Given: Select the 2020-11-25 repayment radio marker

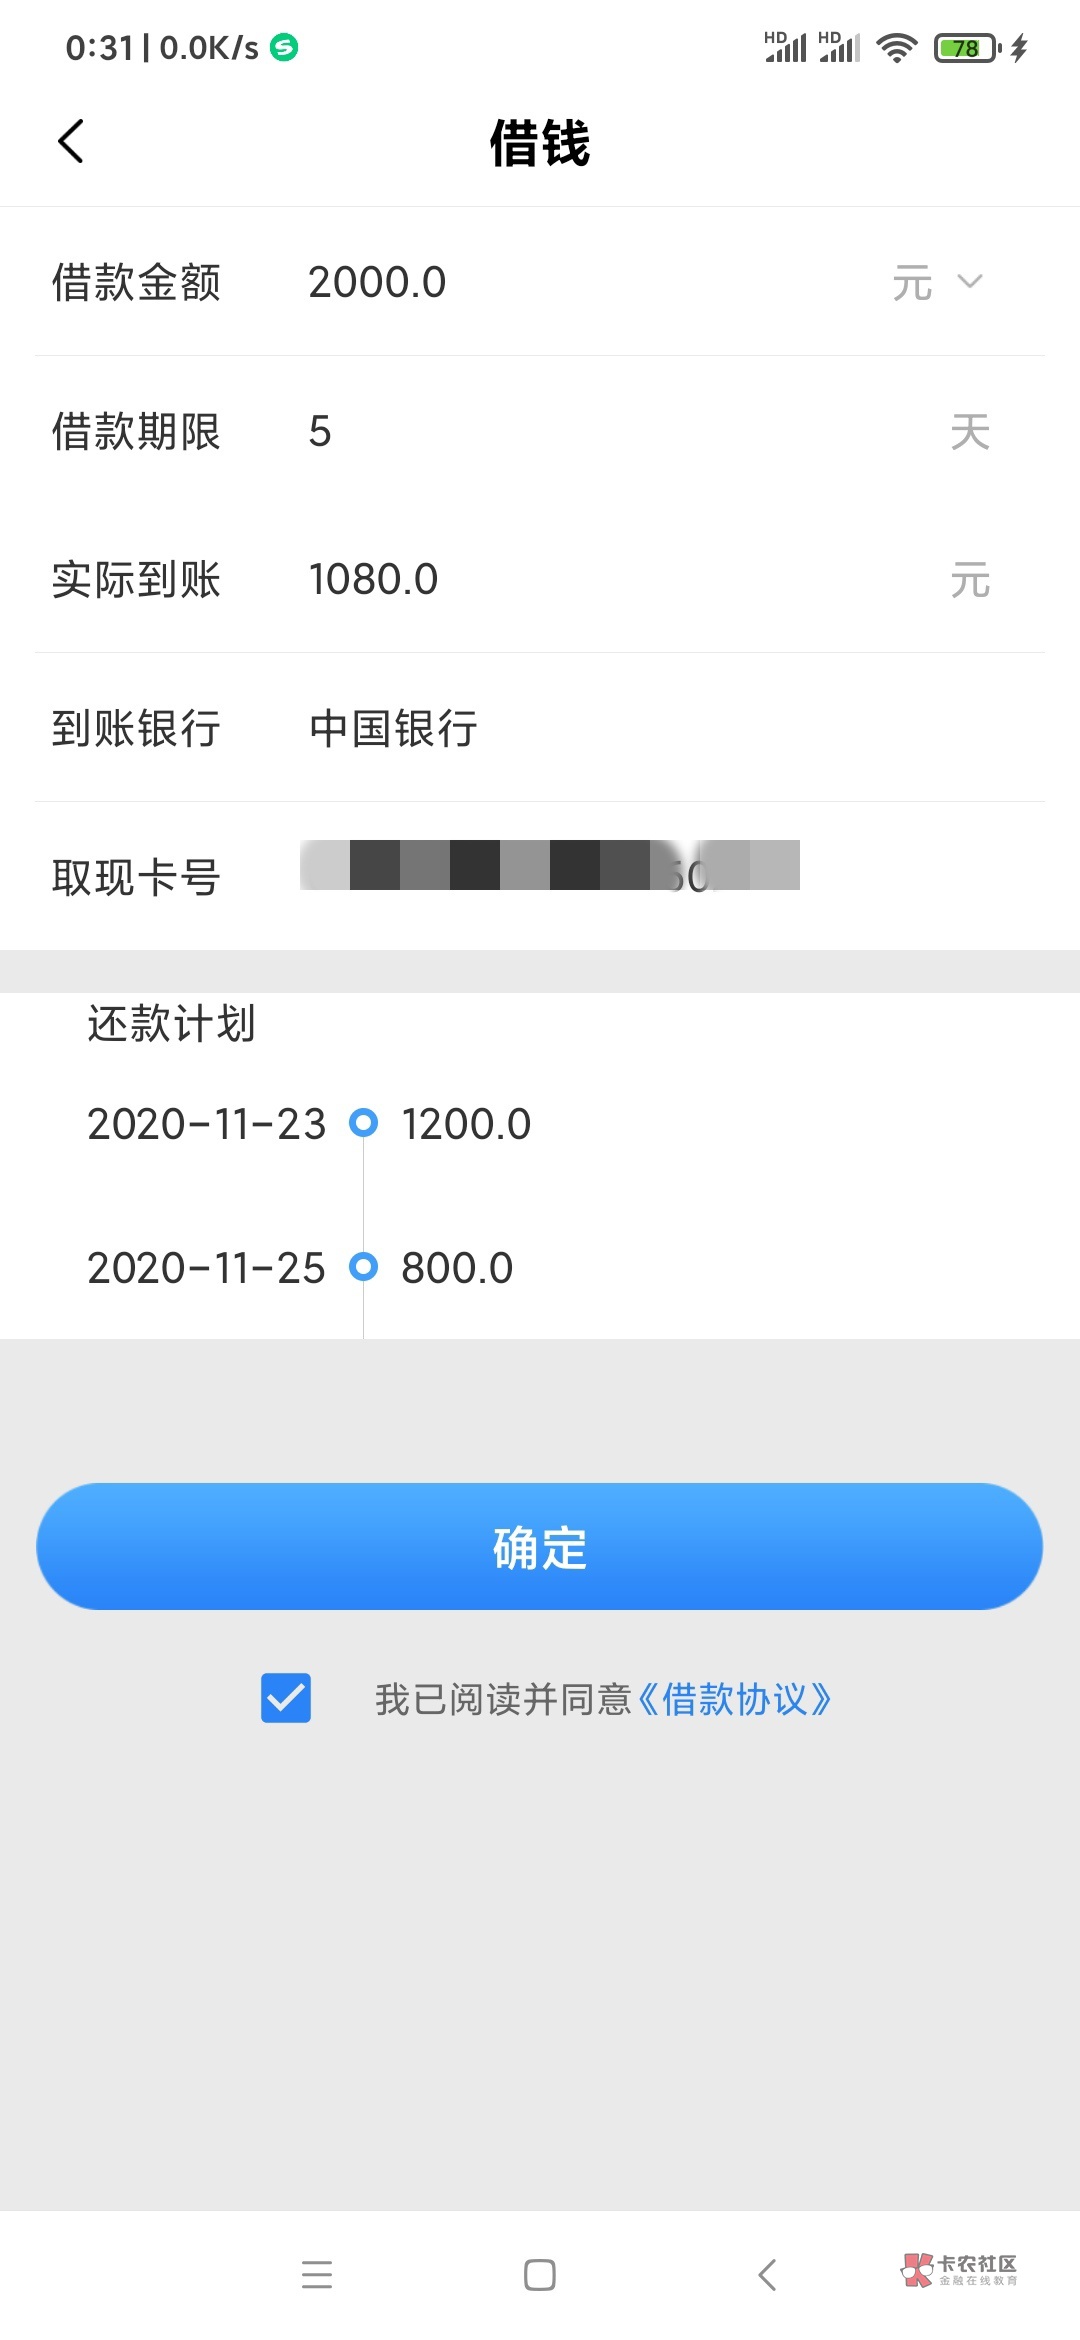Looking at the screenshot, I should 363,1267.
